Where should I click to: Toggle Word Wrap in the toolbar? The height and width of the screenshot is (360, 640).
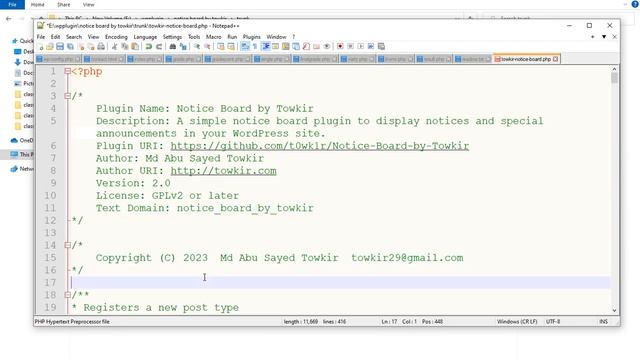click(244, 47)
